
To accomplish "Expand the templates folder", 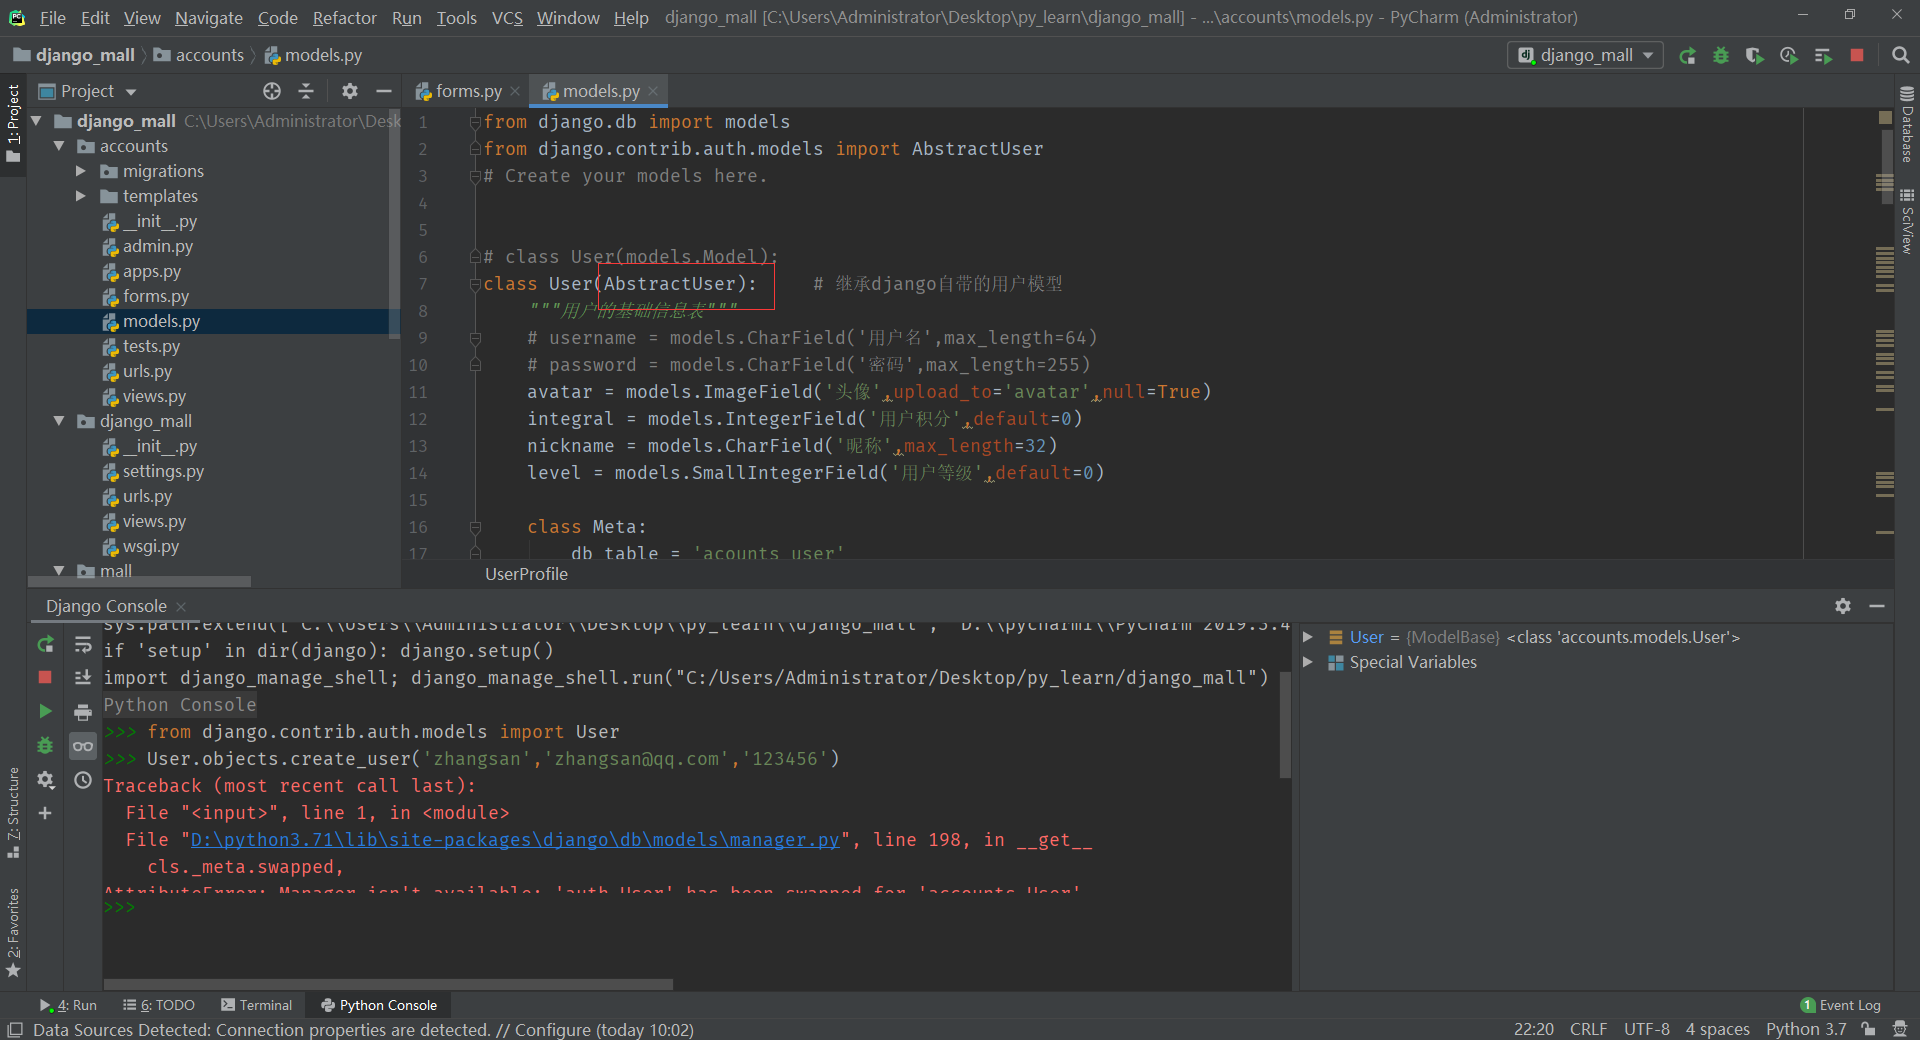I will coord(81,196).
